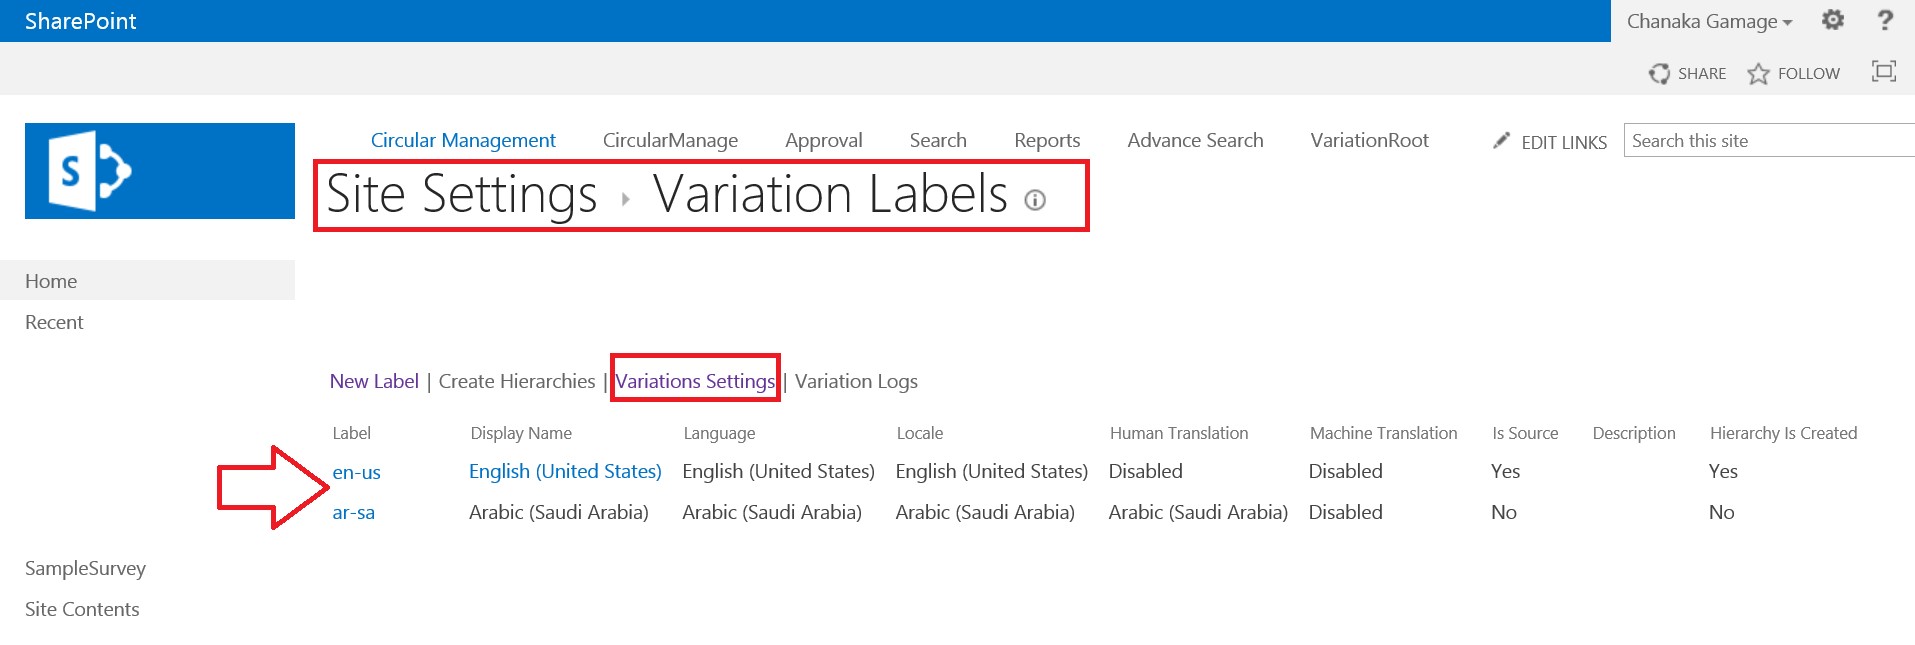1915x645 pixels.
Task: Click the en-us row Language cell
Action: 778,471
